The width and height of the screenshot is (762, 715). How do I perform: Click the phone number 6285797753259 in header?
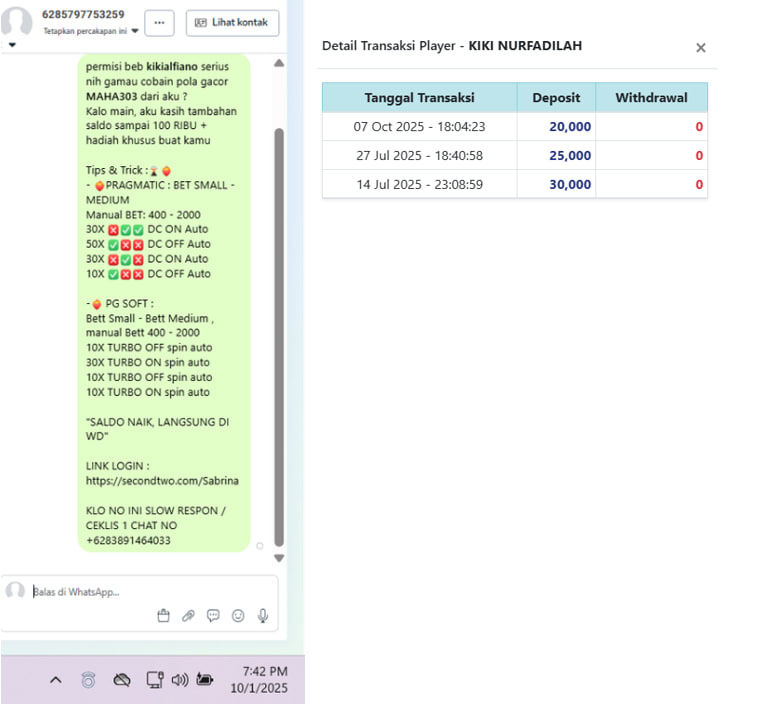(83, 15)
